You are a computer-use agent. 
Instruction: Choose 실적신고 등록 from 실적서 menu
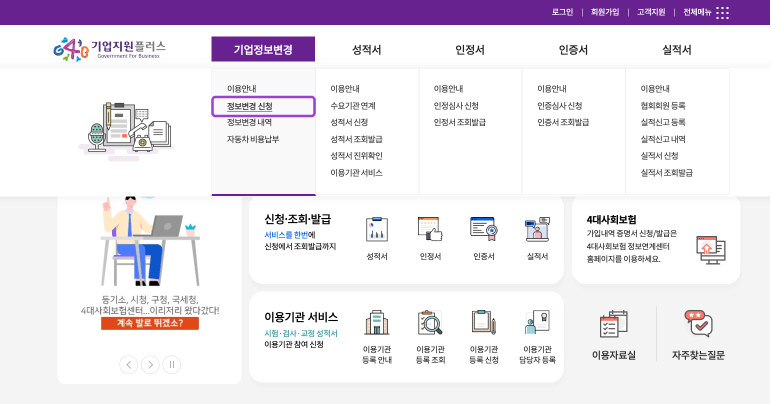(x=663, y=122)
